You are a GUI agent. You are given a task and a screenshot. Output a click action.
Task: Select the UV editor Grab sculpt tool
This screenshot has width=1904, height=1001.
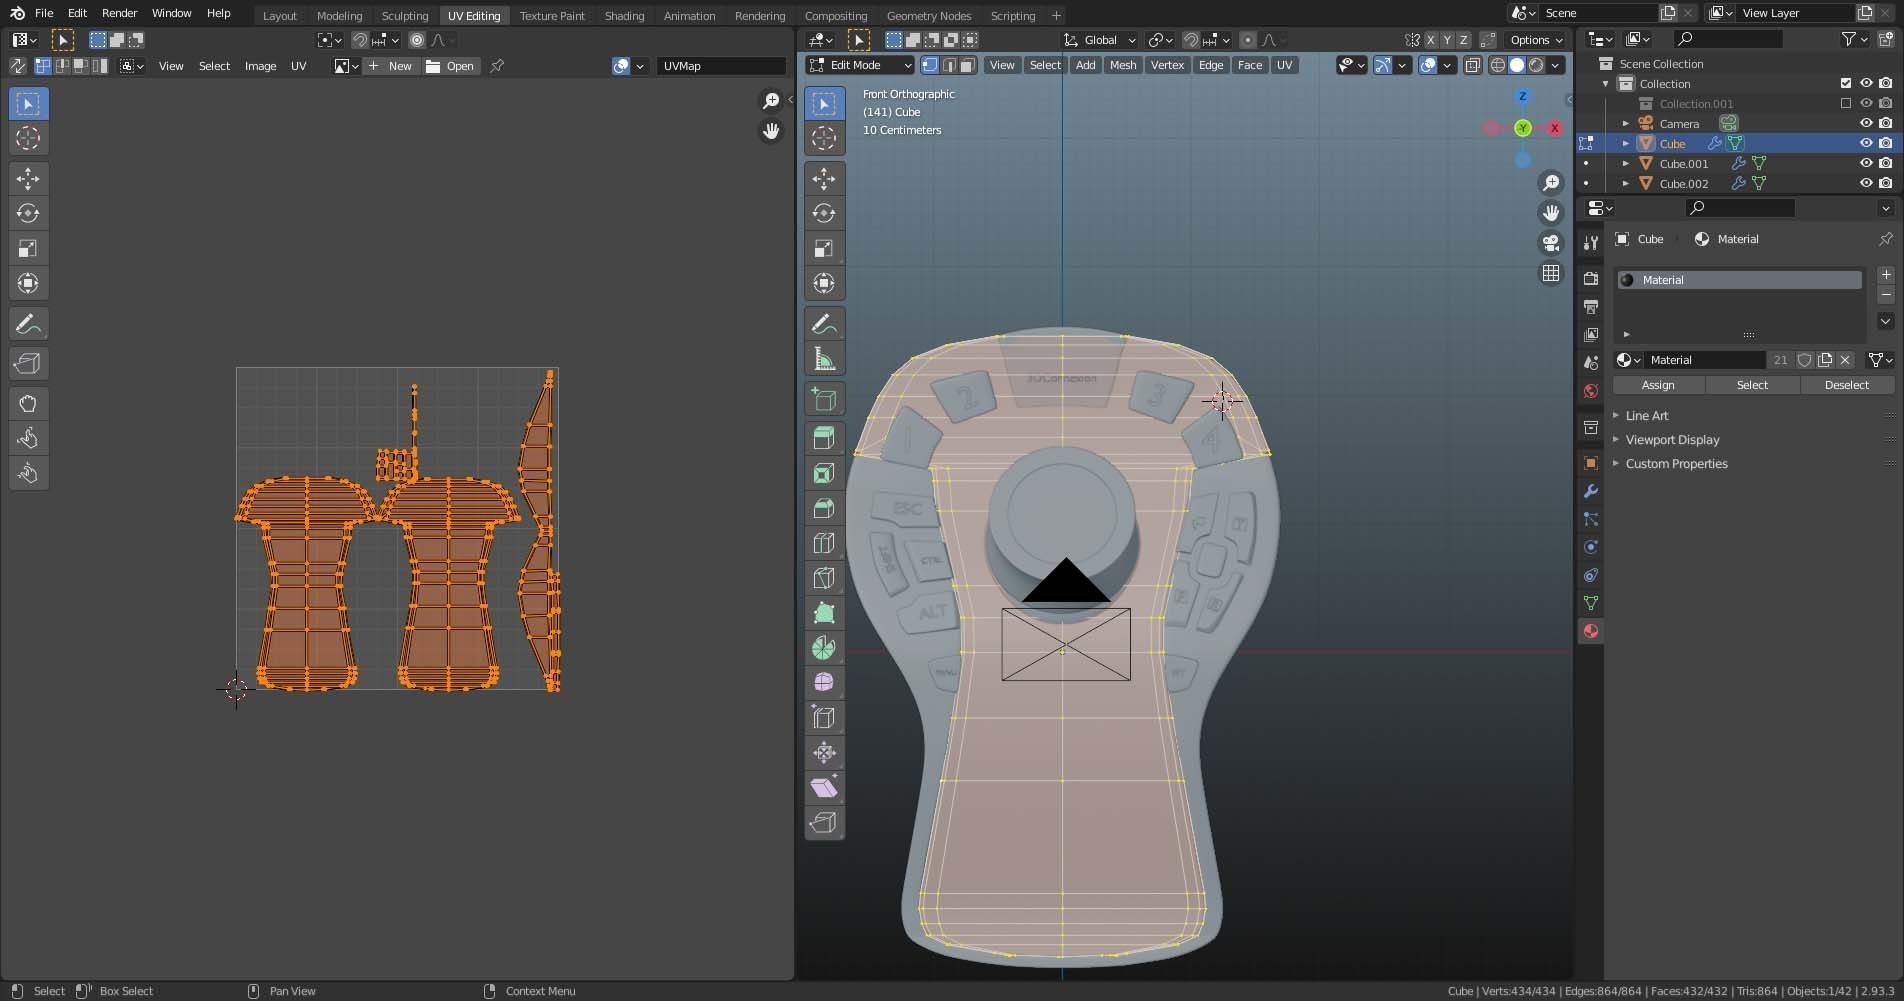[x=28, y=404]
